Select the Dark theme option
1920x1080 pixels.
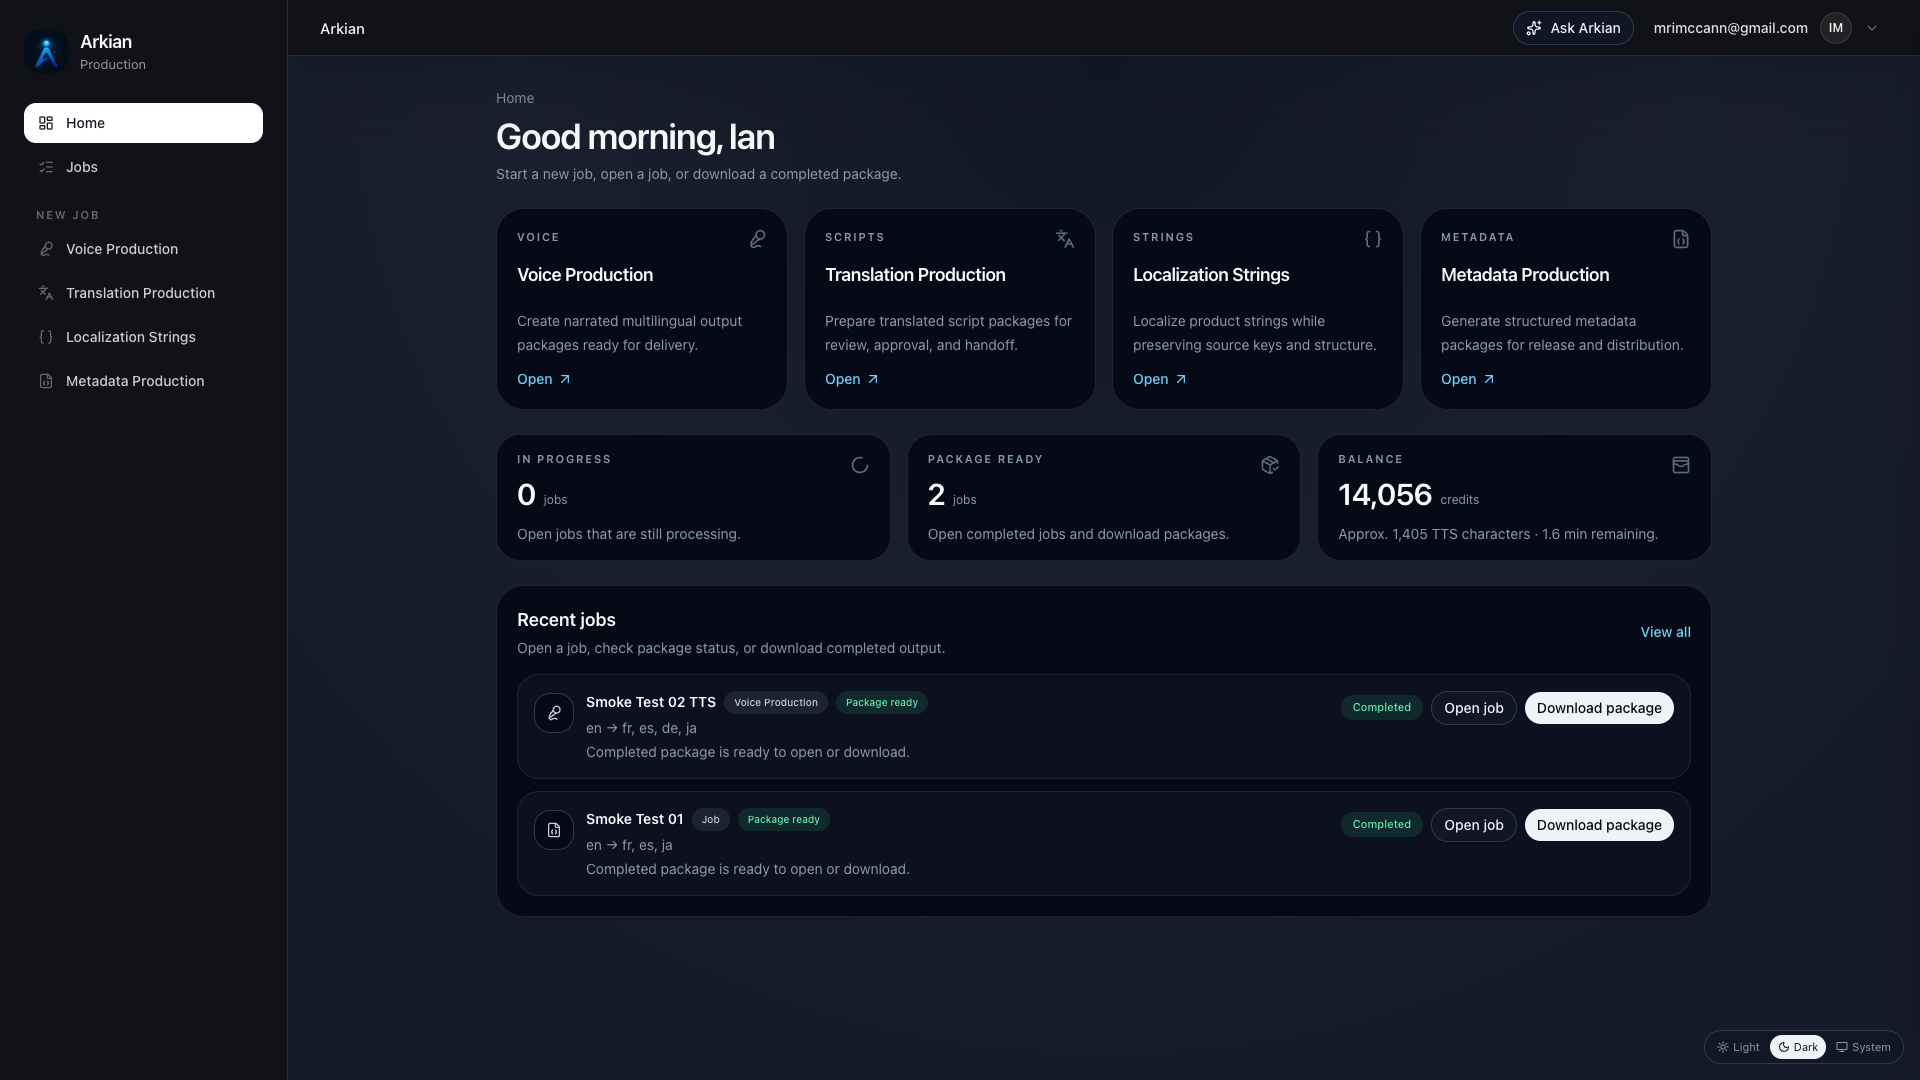[x=1798, y=1047]
